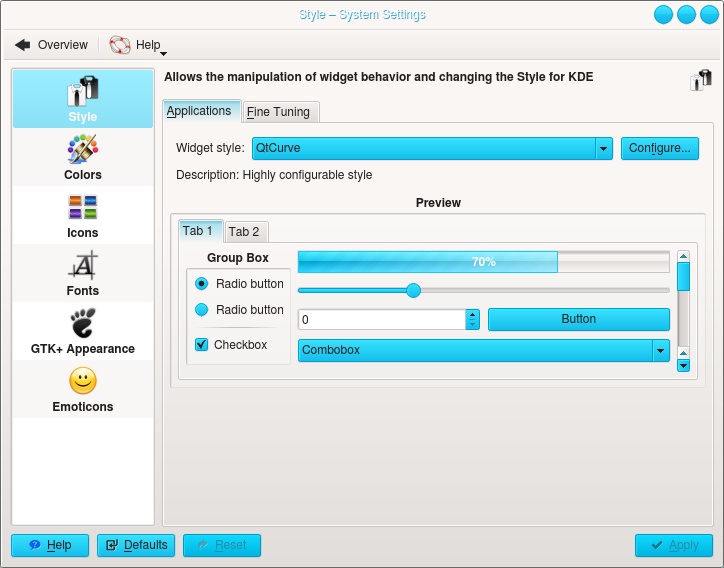
Task: Click the Help button at the bottom
Action: point(50,545)
